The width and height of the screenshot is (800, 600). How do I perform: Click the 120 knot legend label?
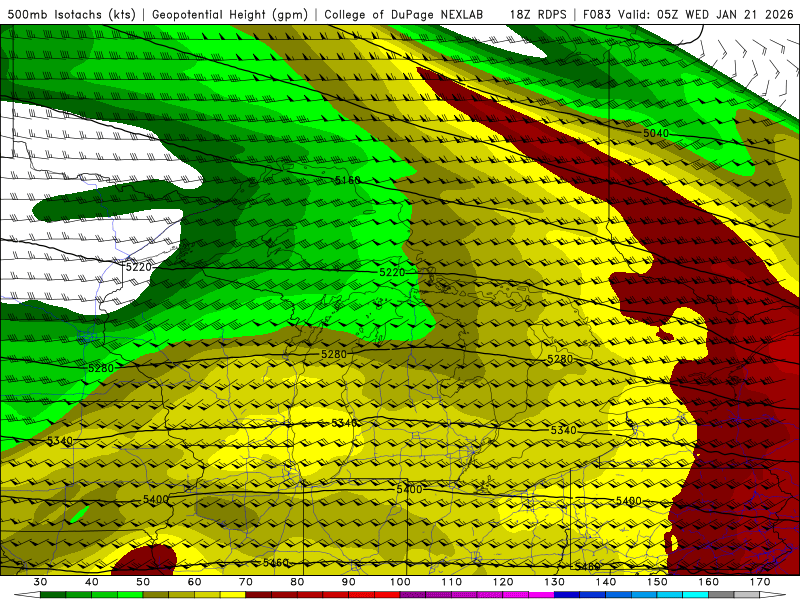point(503,582)
